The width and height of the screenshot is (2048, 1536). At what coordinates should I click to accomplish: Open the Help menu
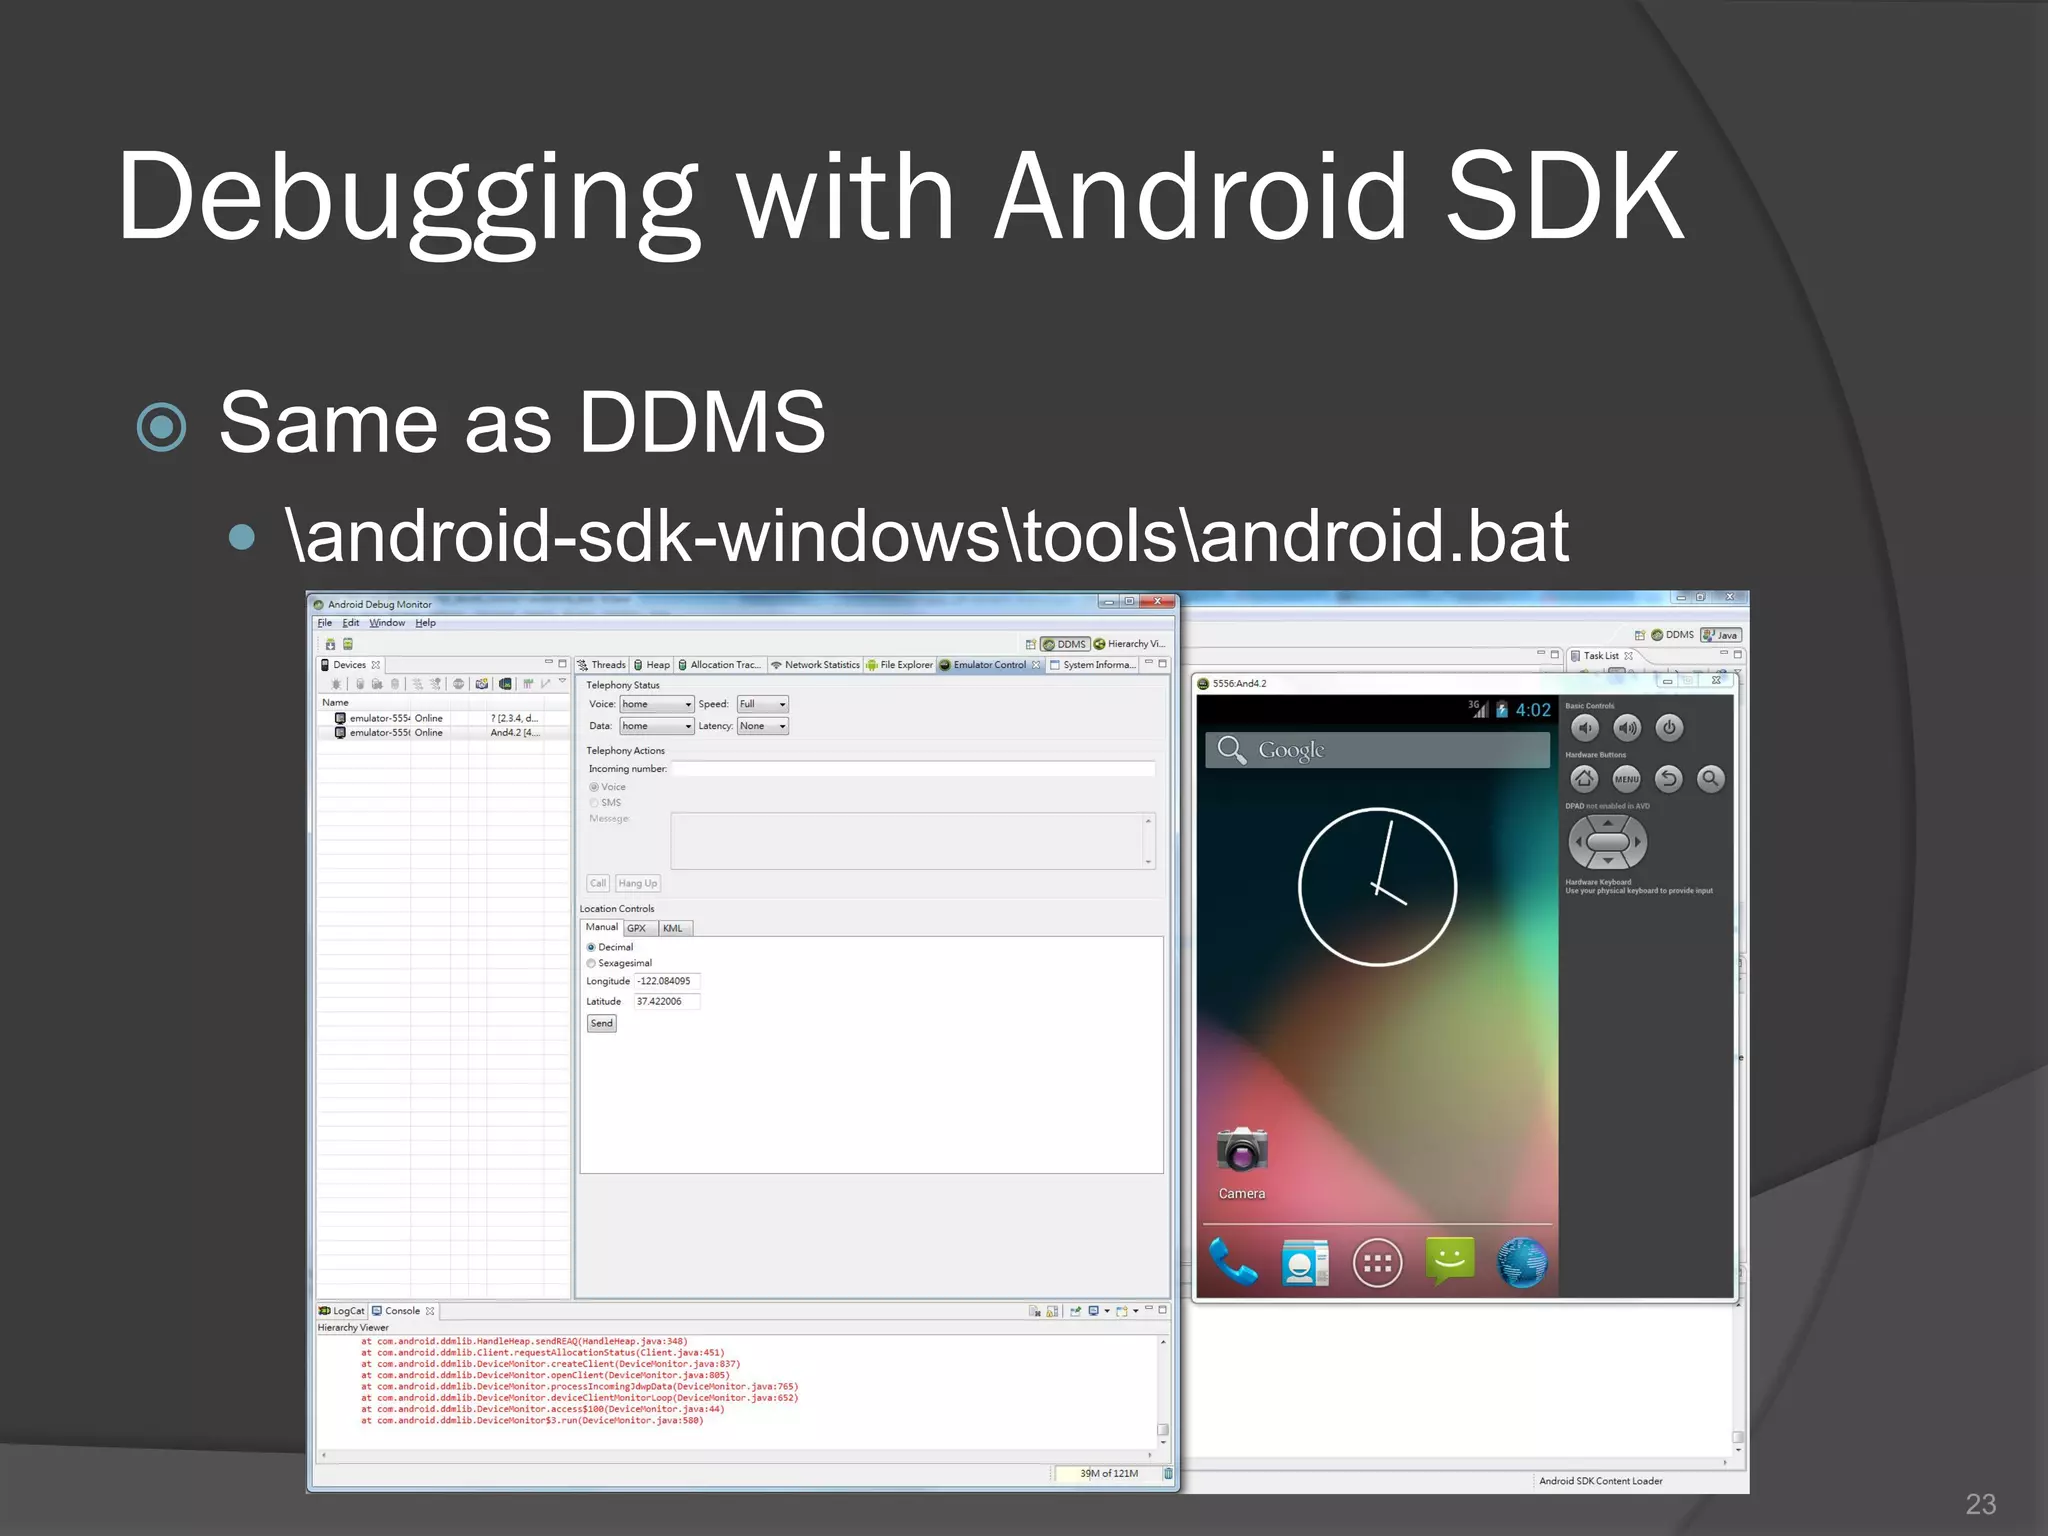pyautogui.click(x=426, y=623)
